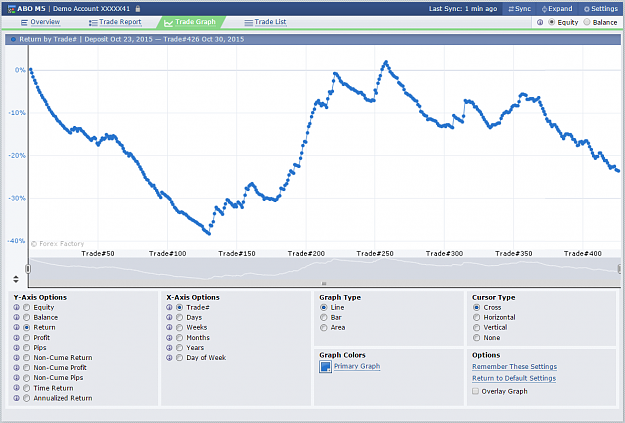Viewport: 625px width, 423px height.
Task: Click the info icon next to Return option
Action: (x=16, y=327)
